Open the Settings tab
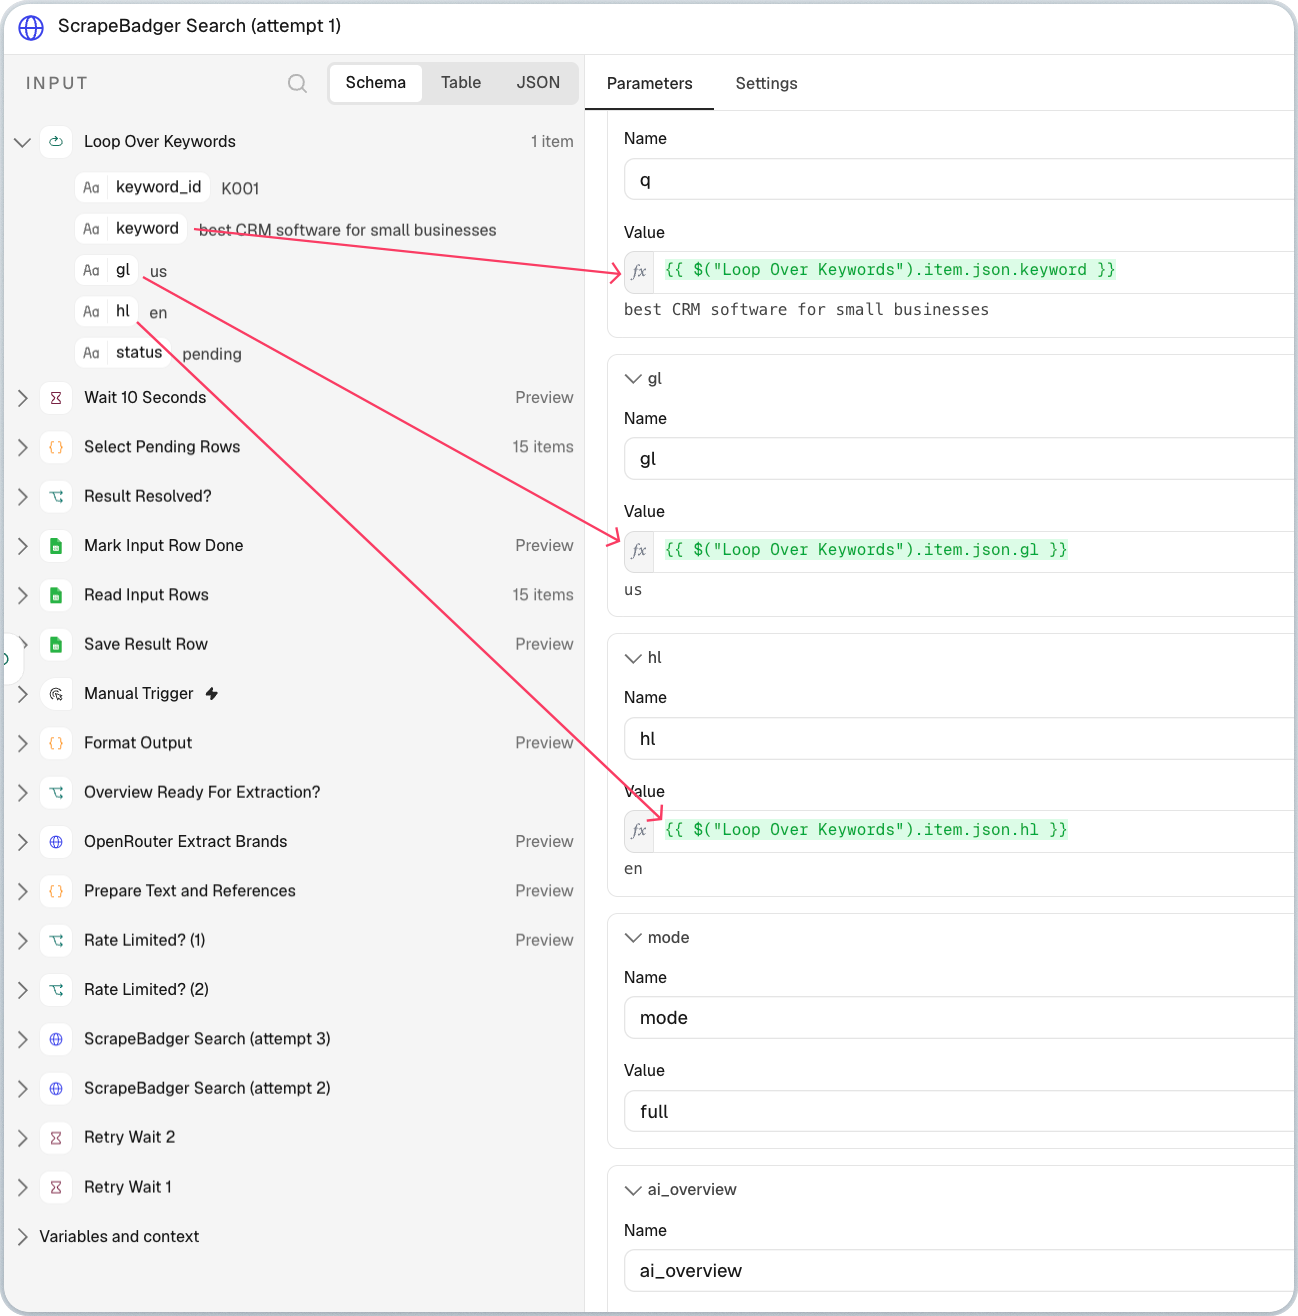The width and height of the screenshot is (1298, 1316). click(x=766, y=83)
